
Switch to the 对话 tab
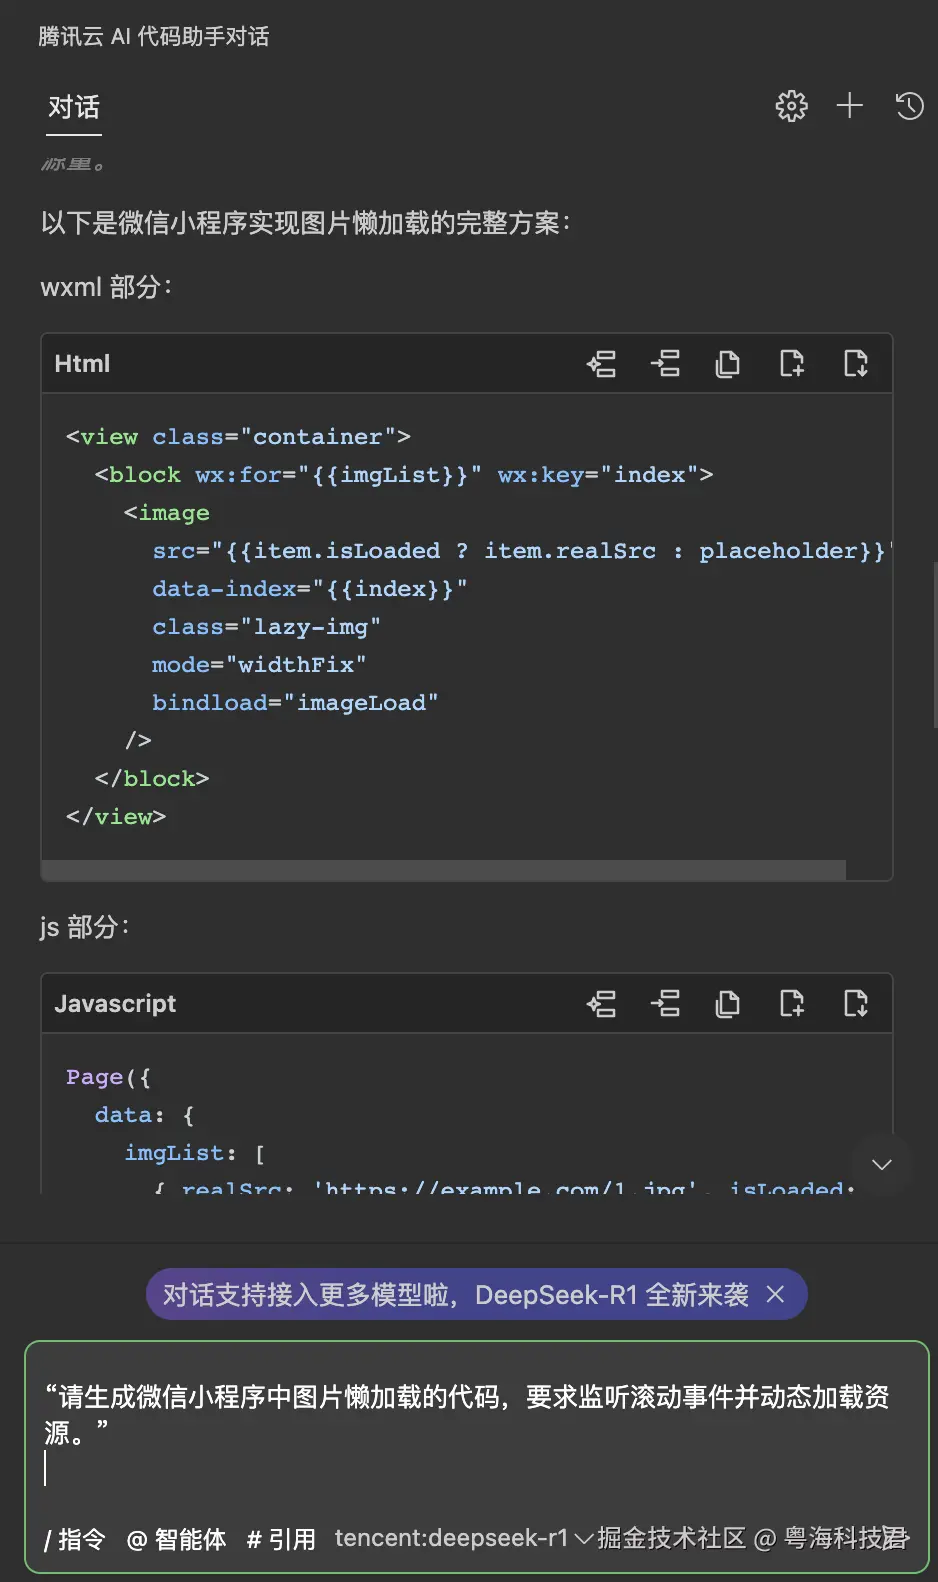tap(74, 107)
